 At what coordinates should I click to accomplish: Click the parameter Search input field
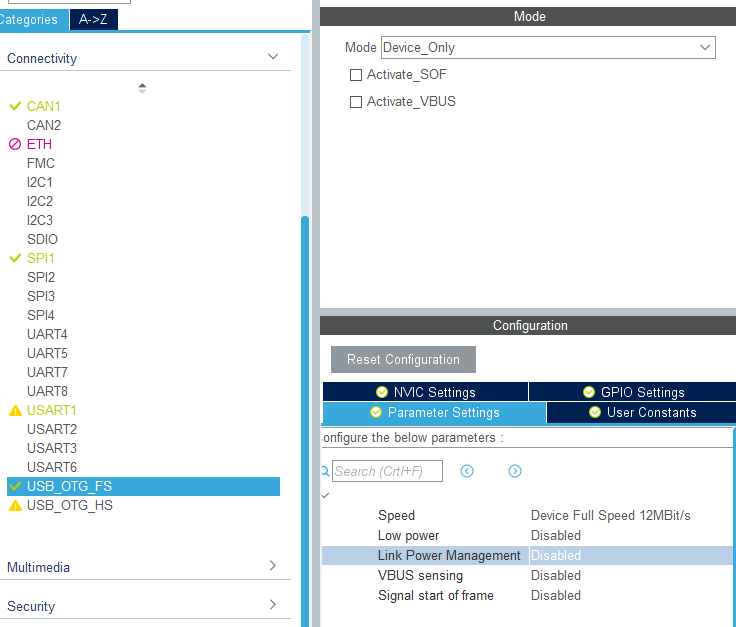(x=387, y=471)
